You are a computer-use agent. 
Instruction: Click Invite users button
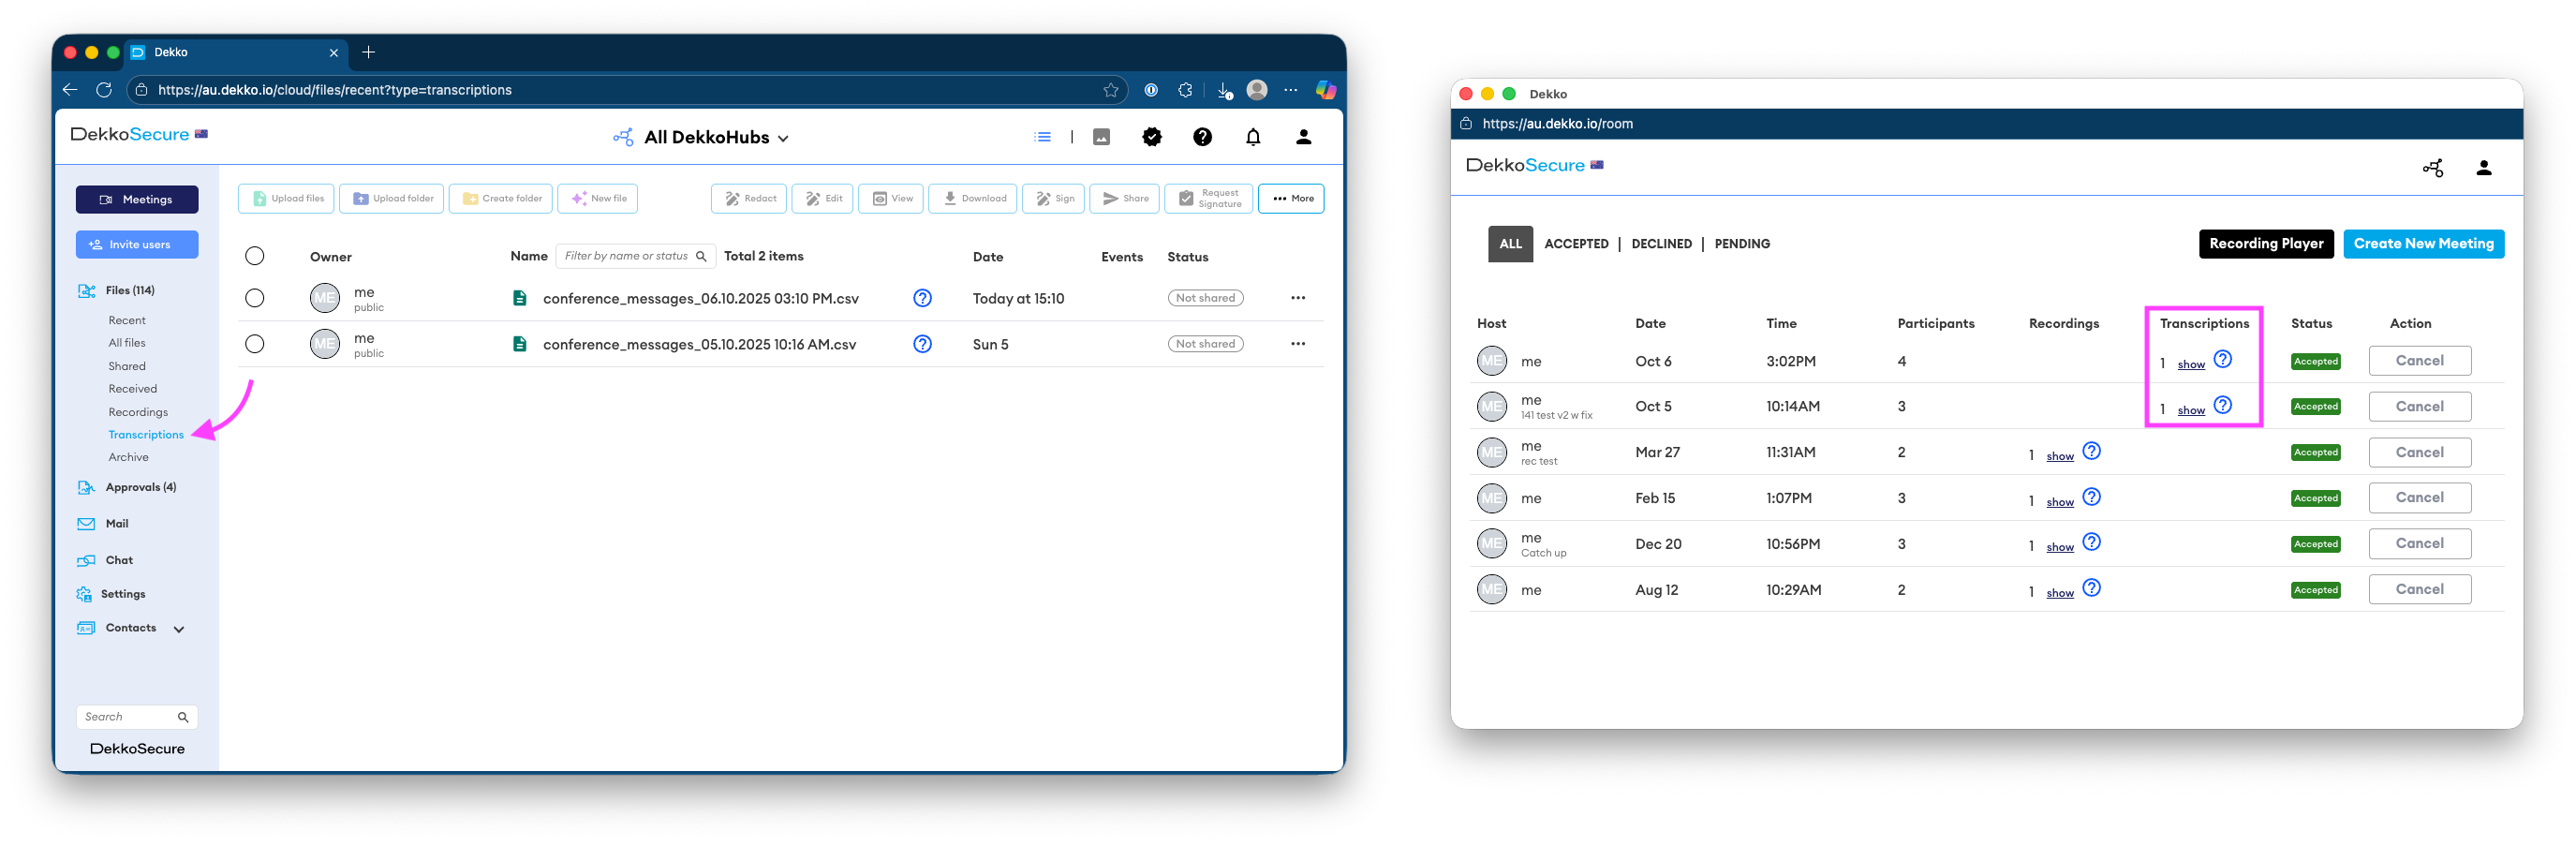pyautogui.click(x=137, y=245)
